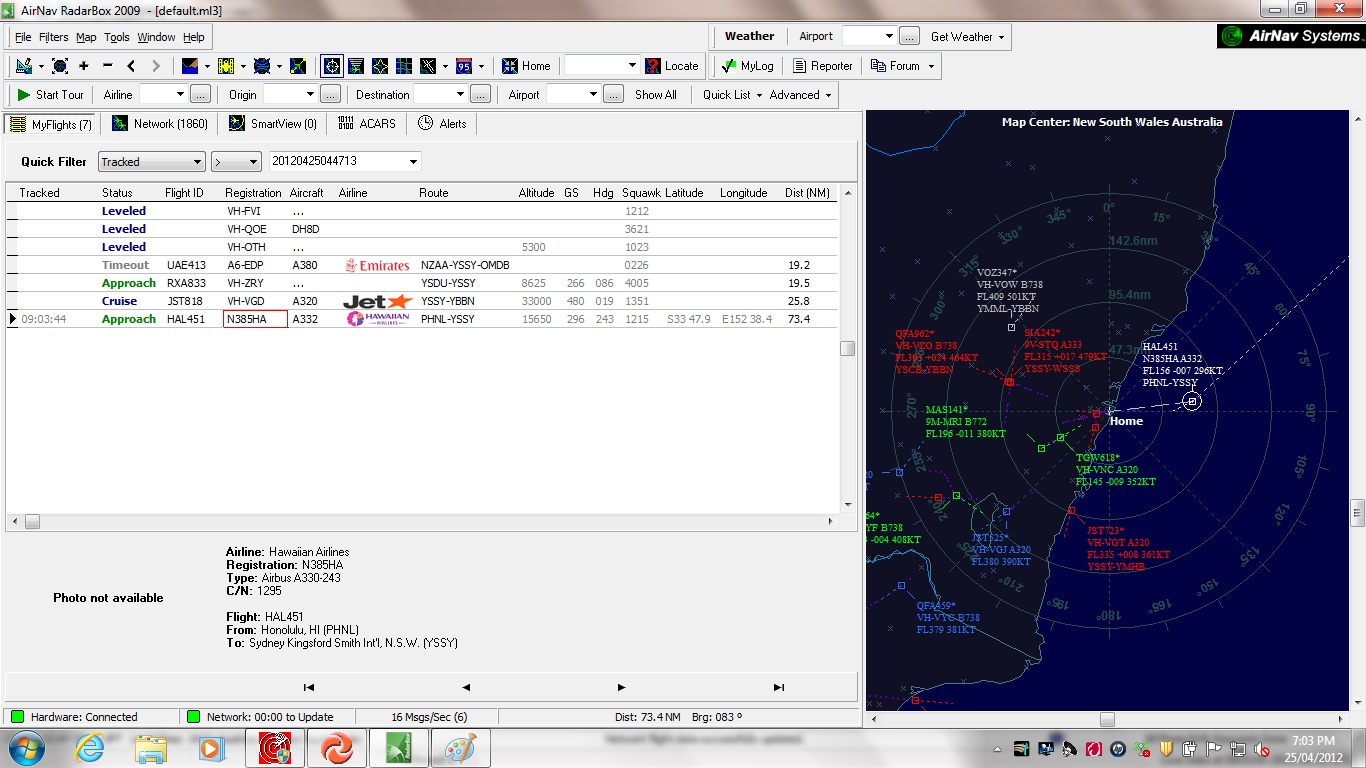Screen dimensions: 1366x768
Task: Click flight list horizontal scrollbar thumb
Action: point(32,521)
